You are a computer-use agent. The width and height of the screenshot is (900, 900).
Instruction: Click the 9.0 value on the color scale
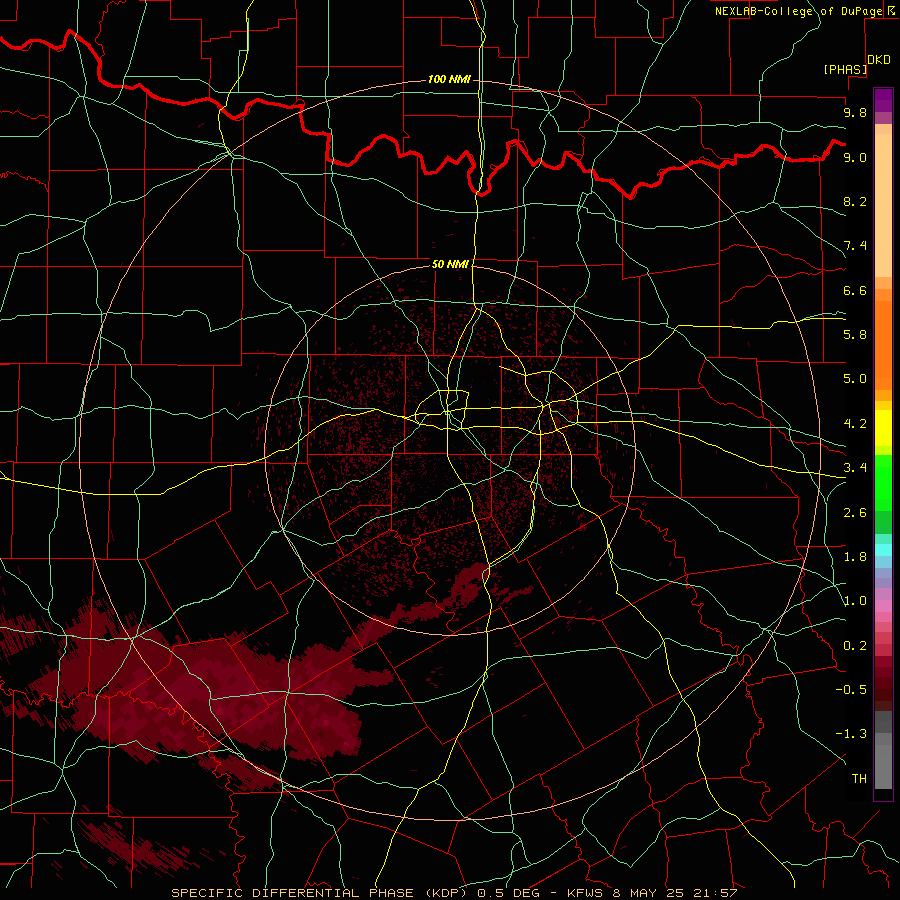(855, 157)
